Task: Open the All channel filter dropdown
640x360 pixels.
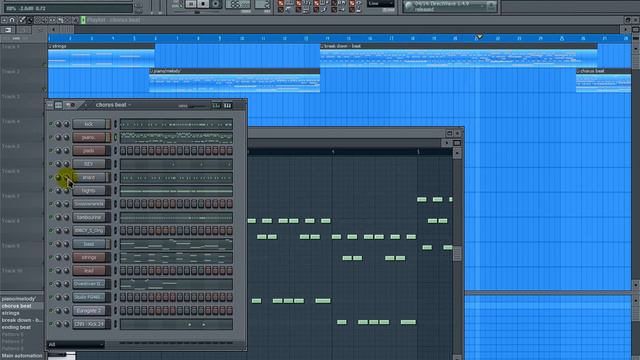Action: pyautogui.click(x=76, y=345)
